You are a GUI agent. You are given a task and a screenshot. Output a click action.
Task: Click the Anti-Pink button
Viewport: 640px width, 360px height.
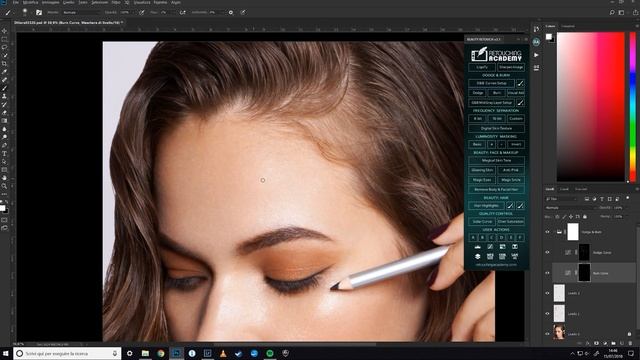(511, 170)
